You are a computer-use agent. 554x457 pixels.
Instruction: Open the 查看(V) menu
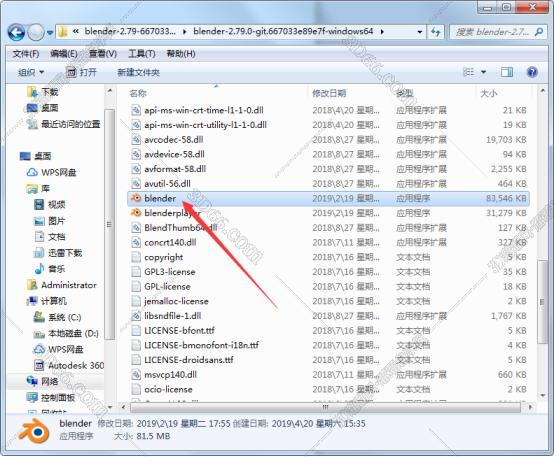tap(103, 54)
